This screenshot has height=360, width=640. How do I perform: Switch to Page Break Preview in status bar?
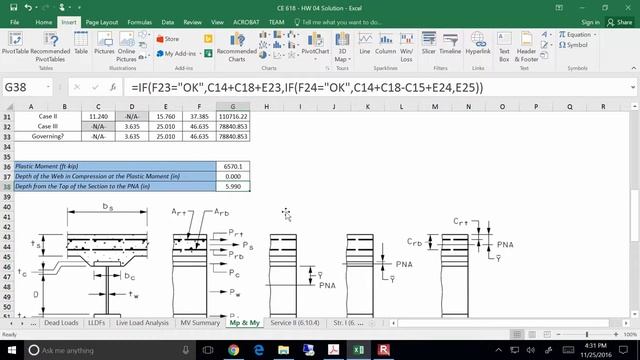(547, 334)
